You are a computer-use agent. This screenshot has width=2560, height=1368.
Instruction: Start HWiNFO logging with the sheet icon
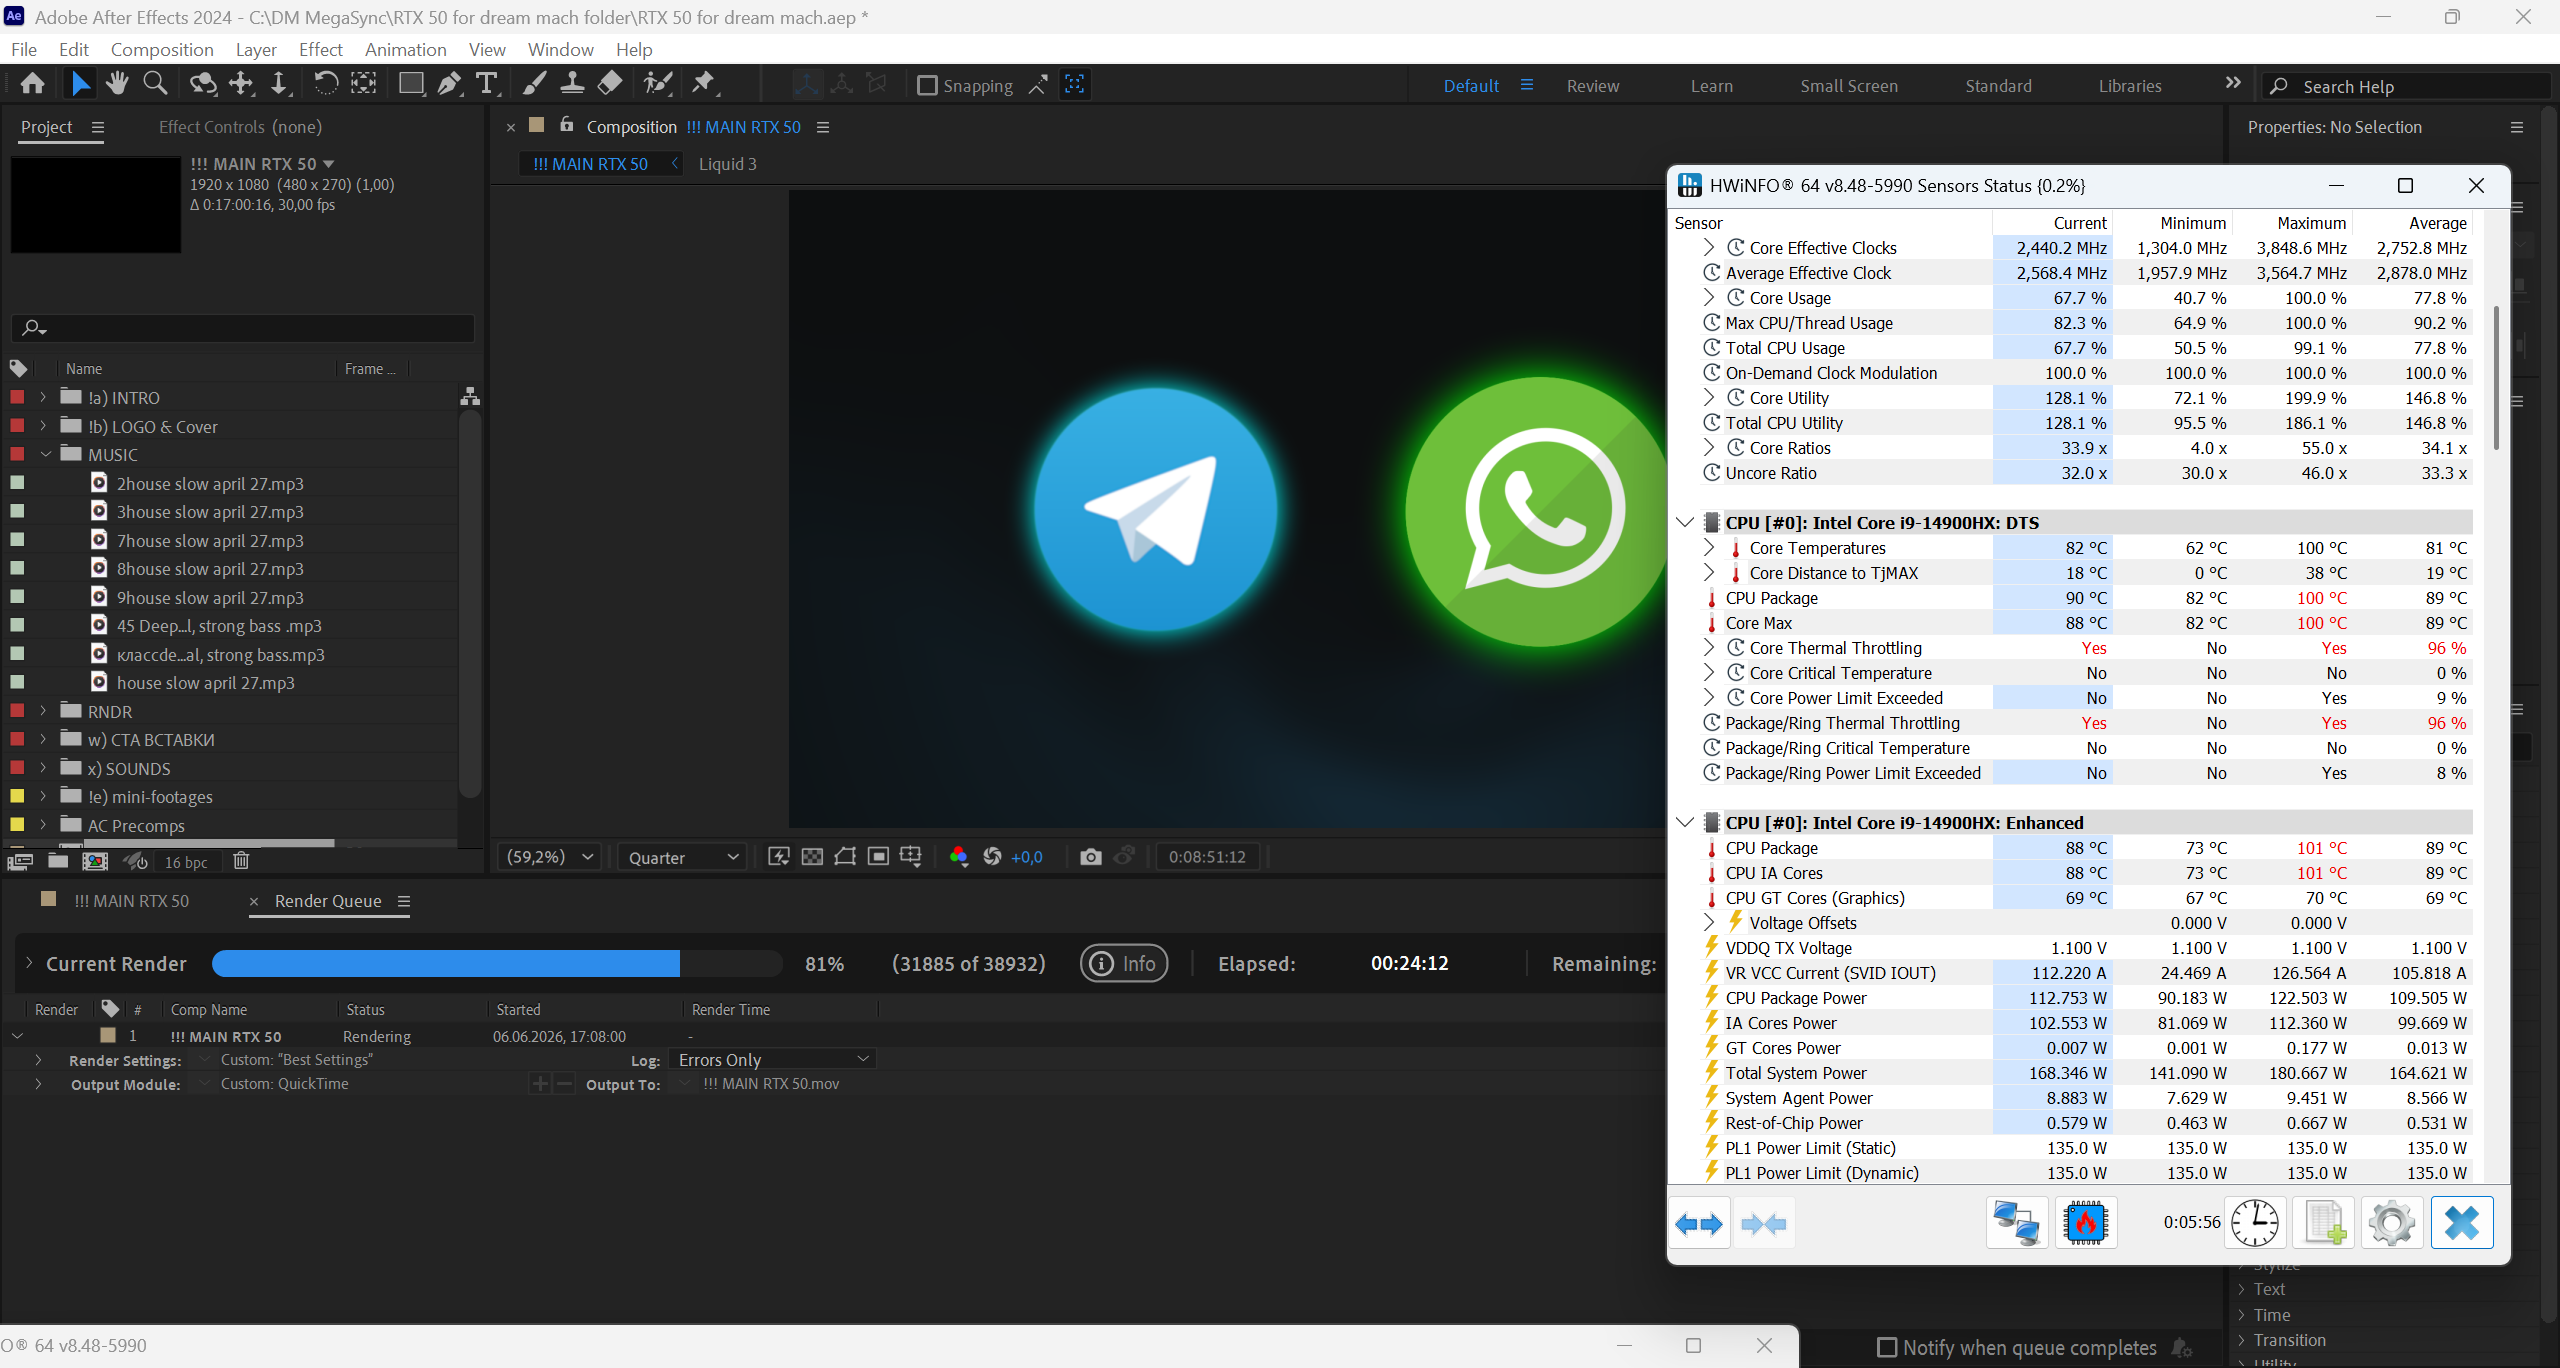(x=2324, y=1222)
